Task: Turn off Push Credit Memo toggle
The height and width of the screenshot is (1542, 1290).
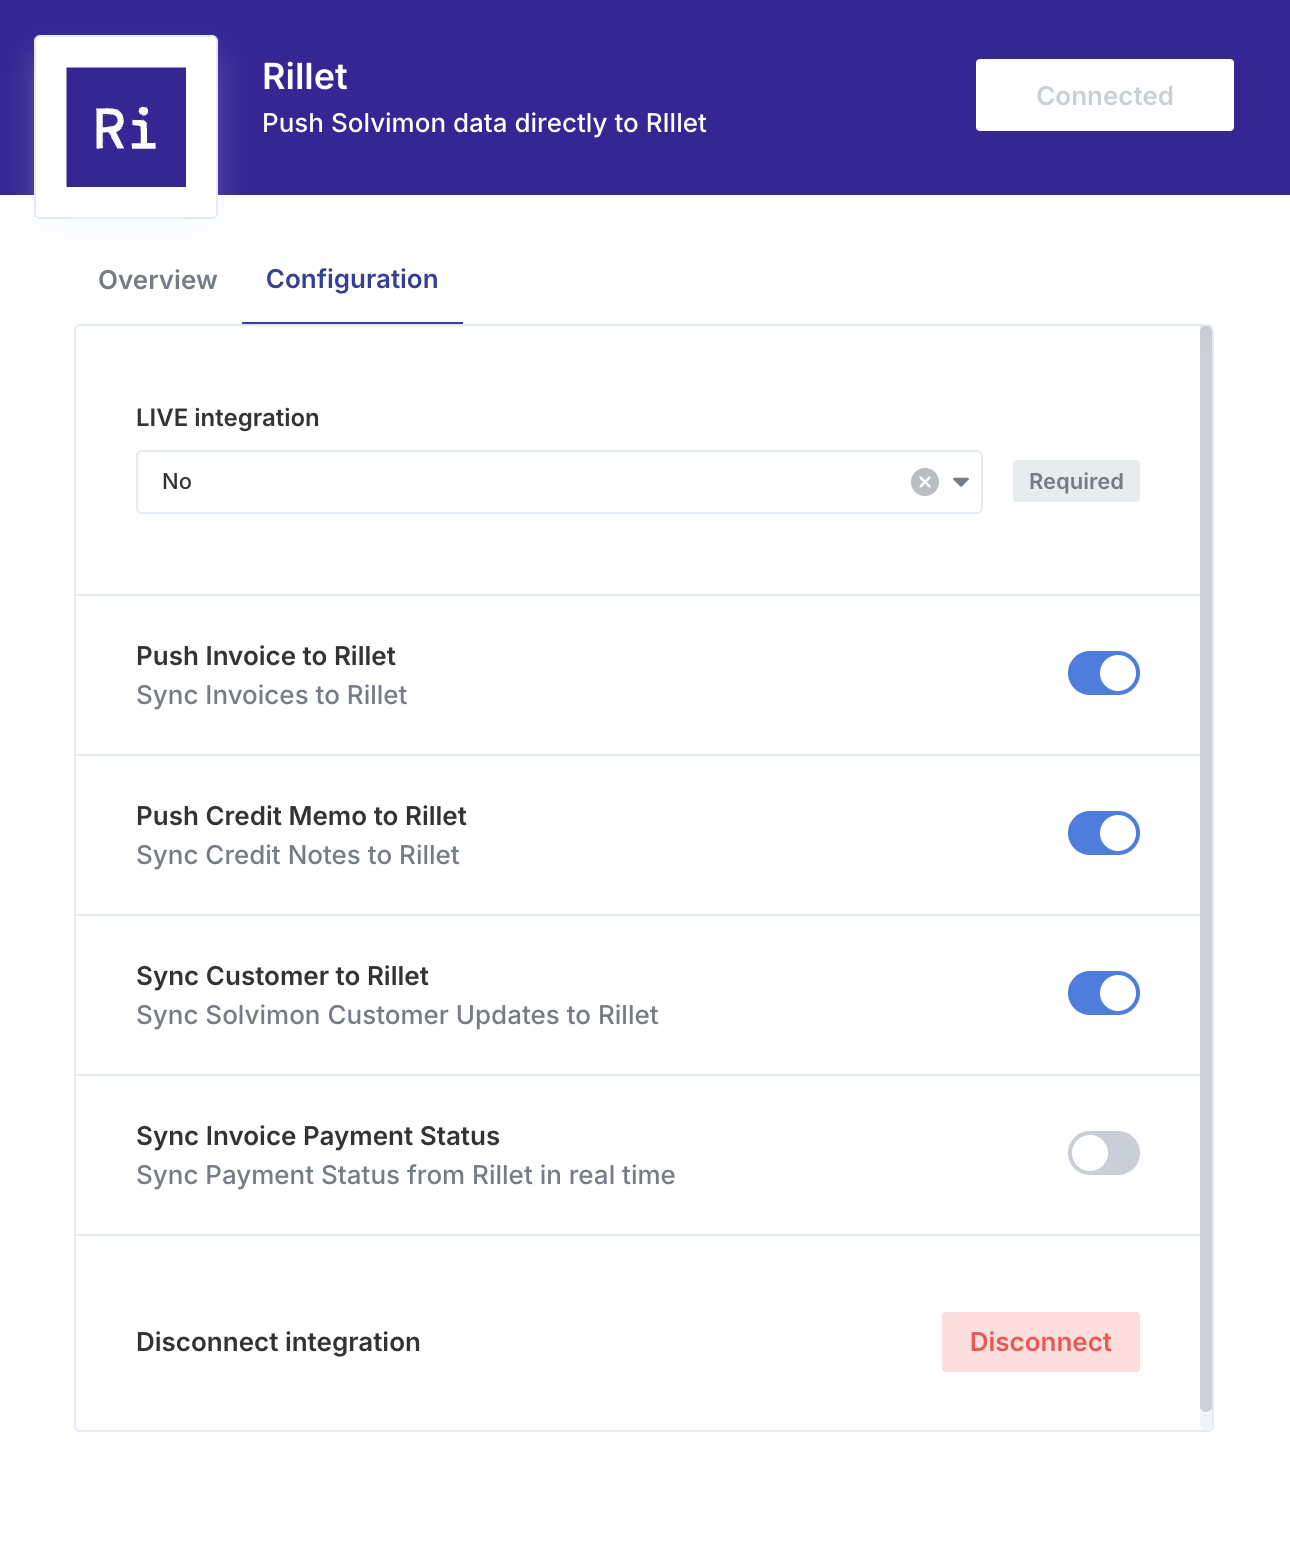Action: pos(1104,833)
